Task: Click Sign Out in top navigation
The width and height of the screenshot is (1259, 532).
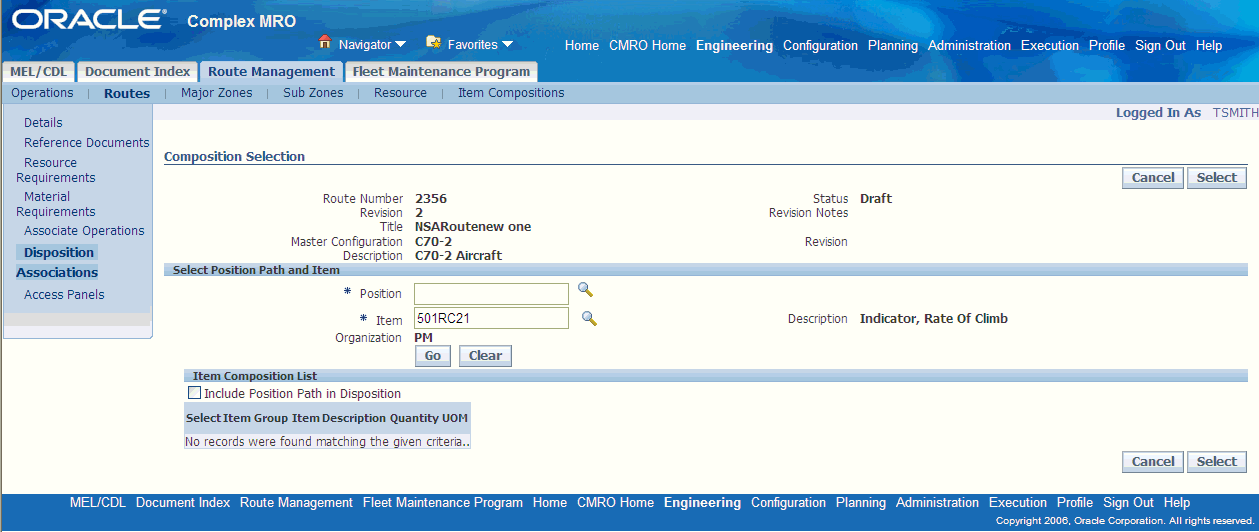Action: (x=1160, y=45)
